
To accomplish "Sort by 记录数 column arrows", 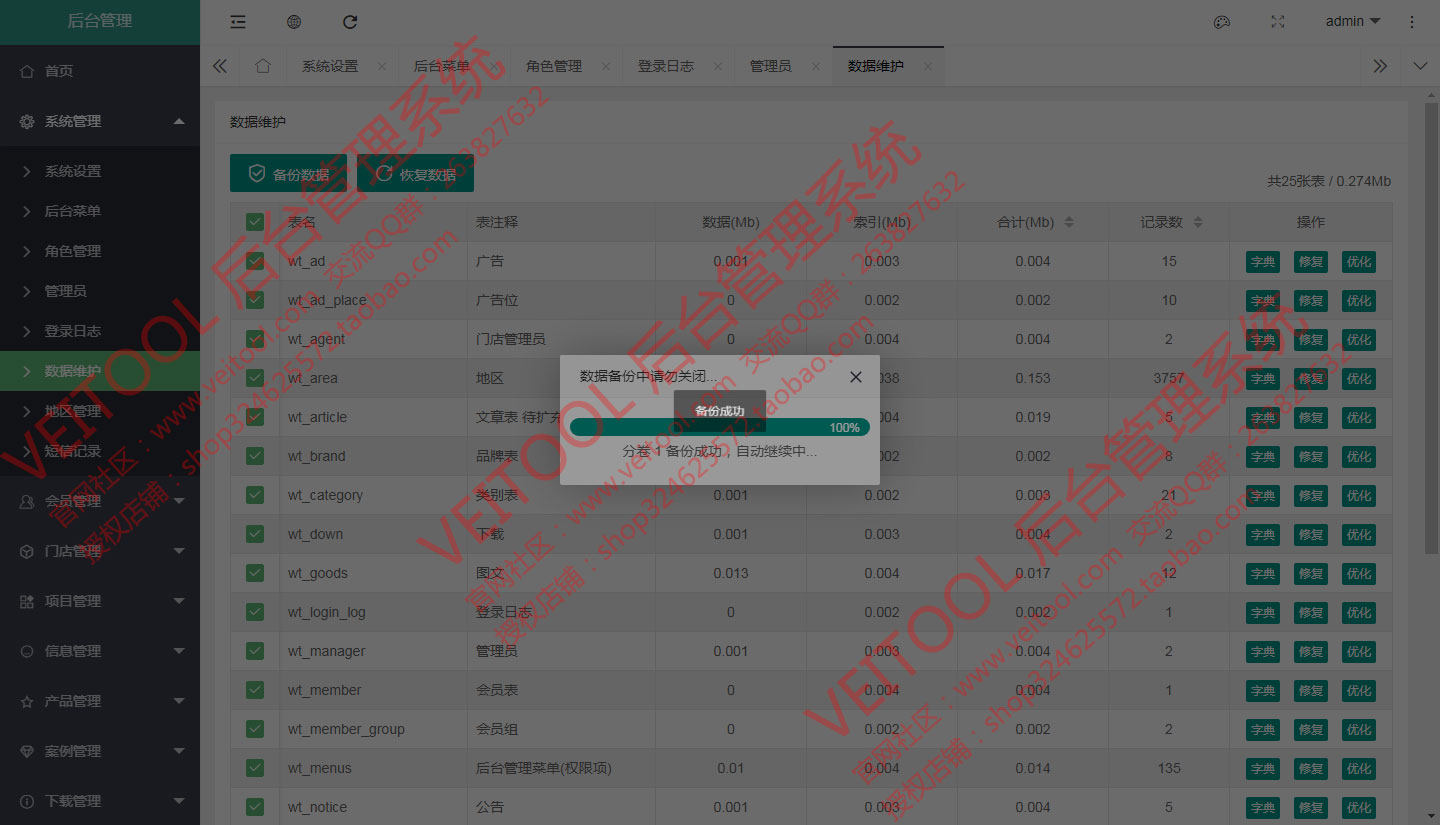I will (1198, 222).
